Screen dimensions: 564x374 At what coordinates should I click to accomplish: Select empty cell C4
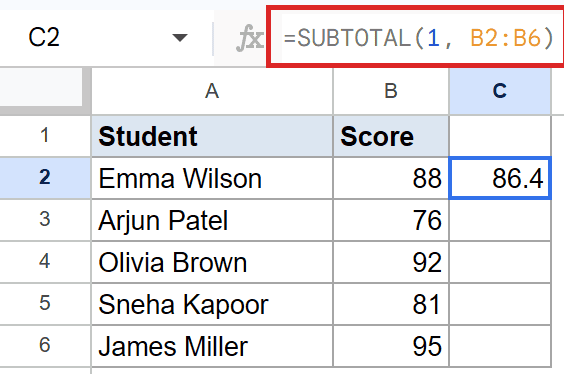500,262
